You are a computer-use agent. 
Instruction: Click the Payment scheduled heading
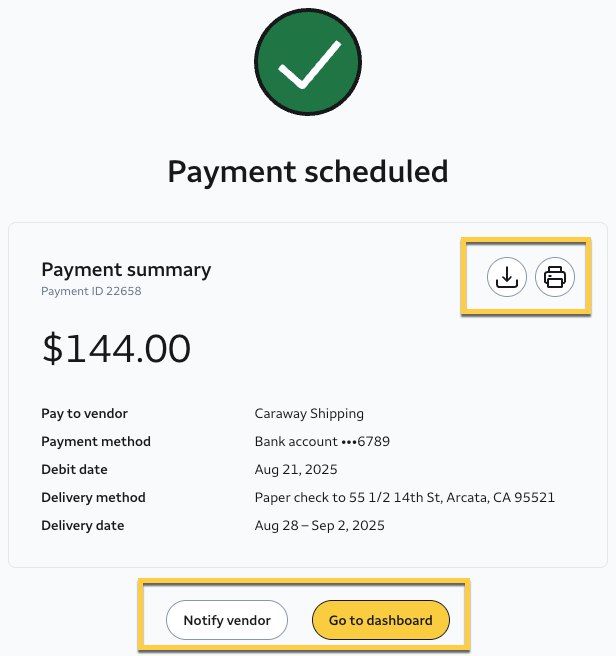pyautogui.click(x=308, y=171)
